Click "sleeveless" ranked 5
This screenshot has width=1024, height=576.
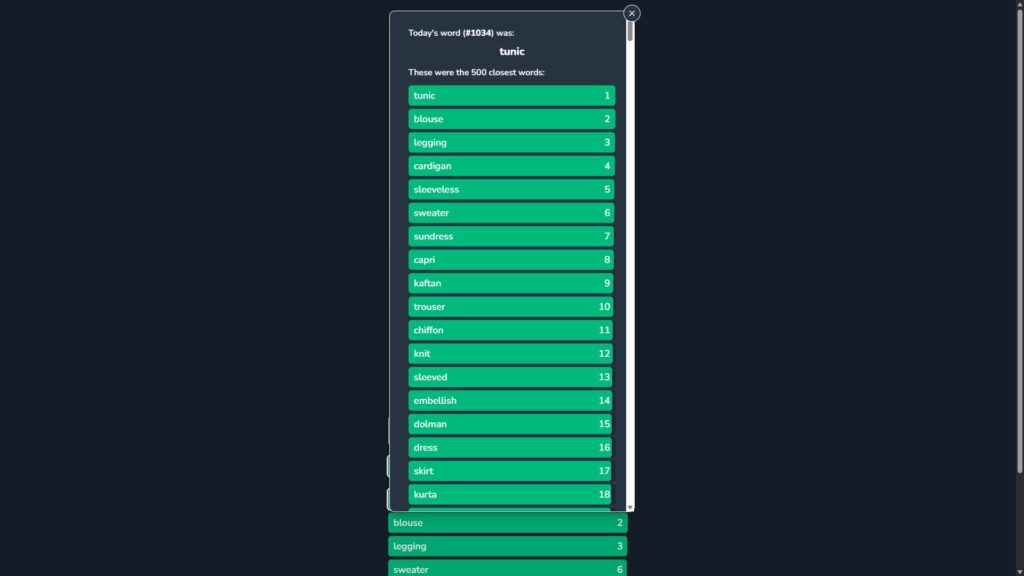pos(511,189)
